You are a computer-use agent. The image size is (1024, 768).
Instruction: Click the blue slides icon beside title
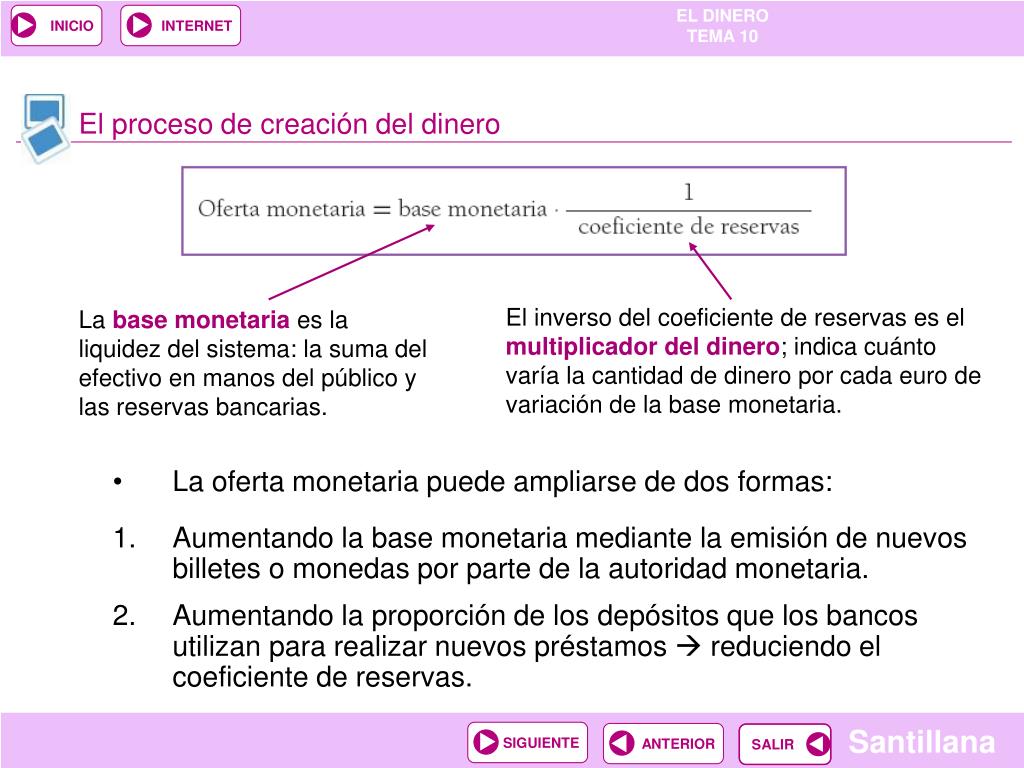pyautogui.click(x=45, y=128)
